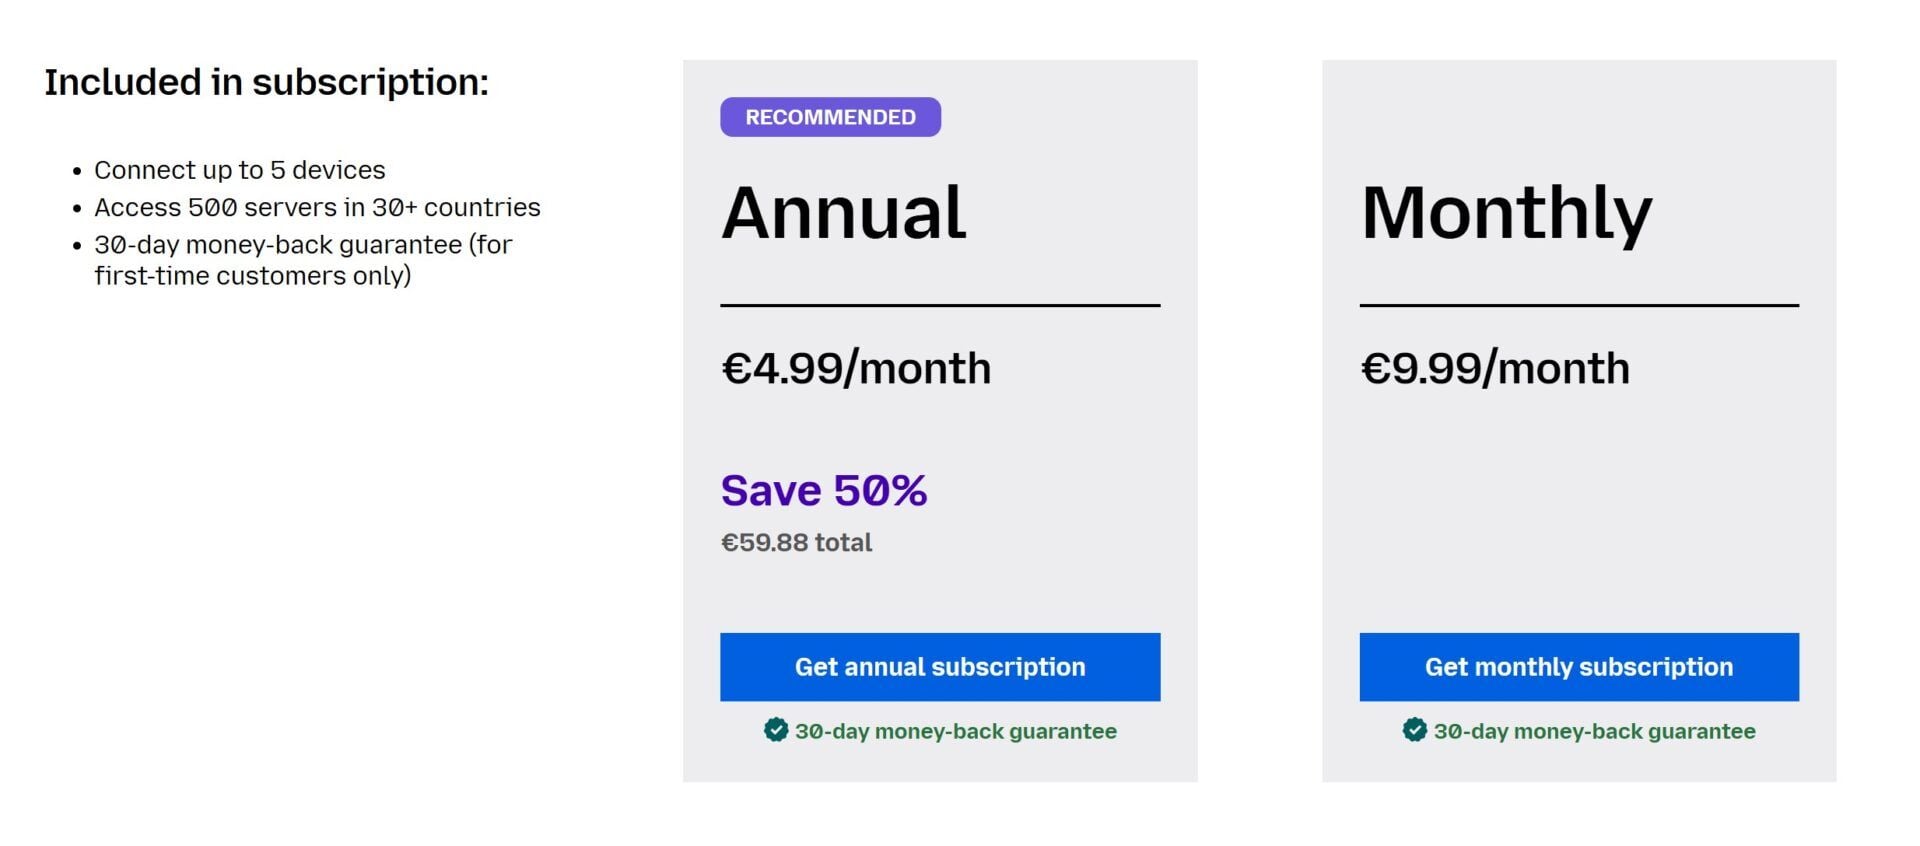
Task: Click the Get monthly subscription button
Action: click(1578, 666)
